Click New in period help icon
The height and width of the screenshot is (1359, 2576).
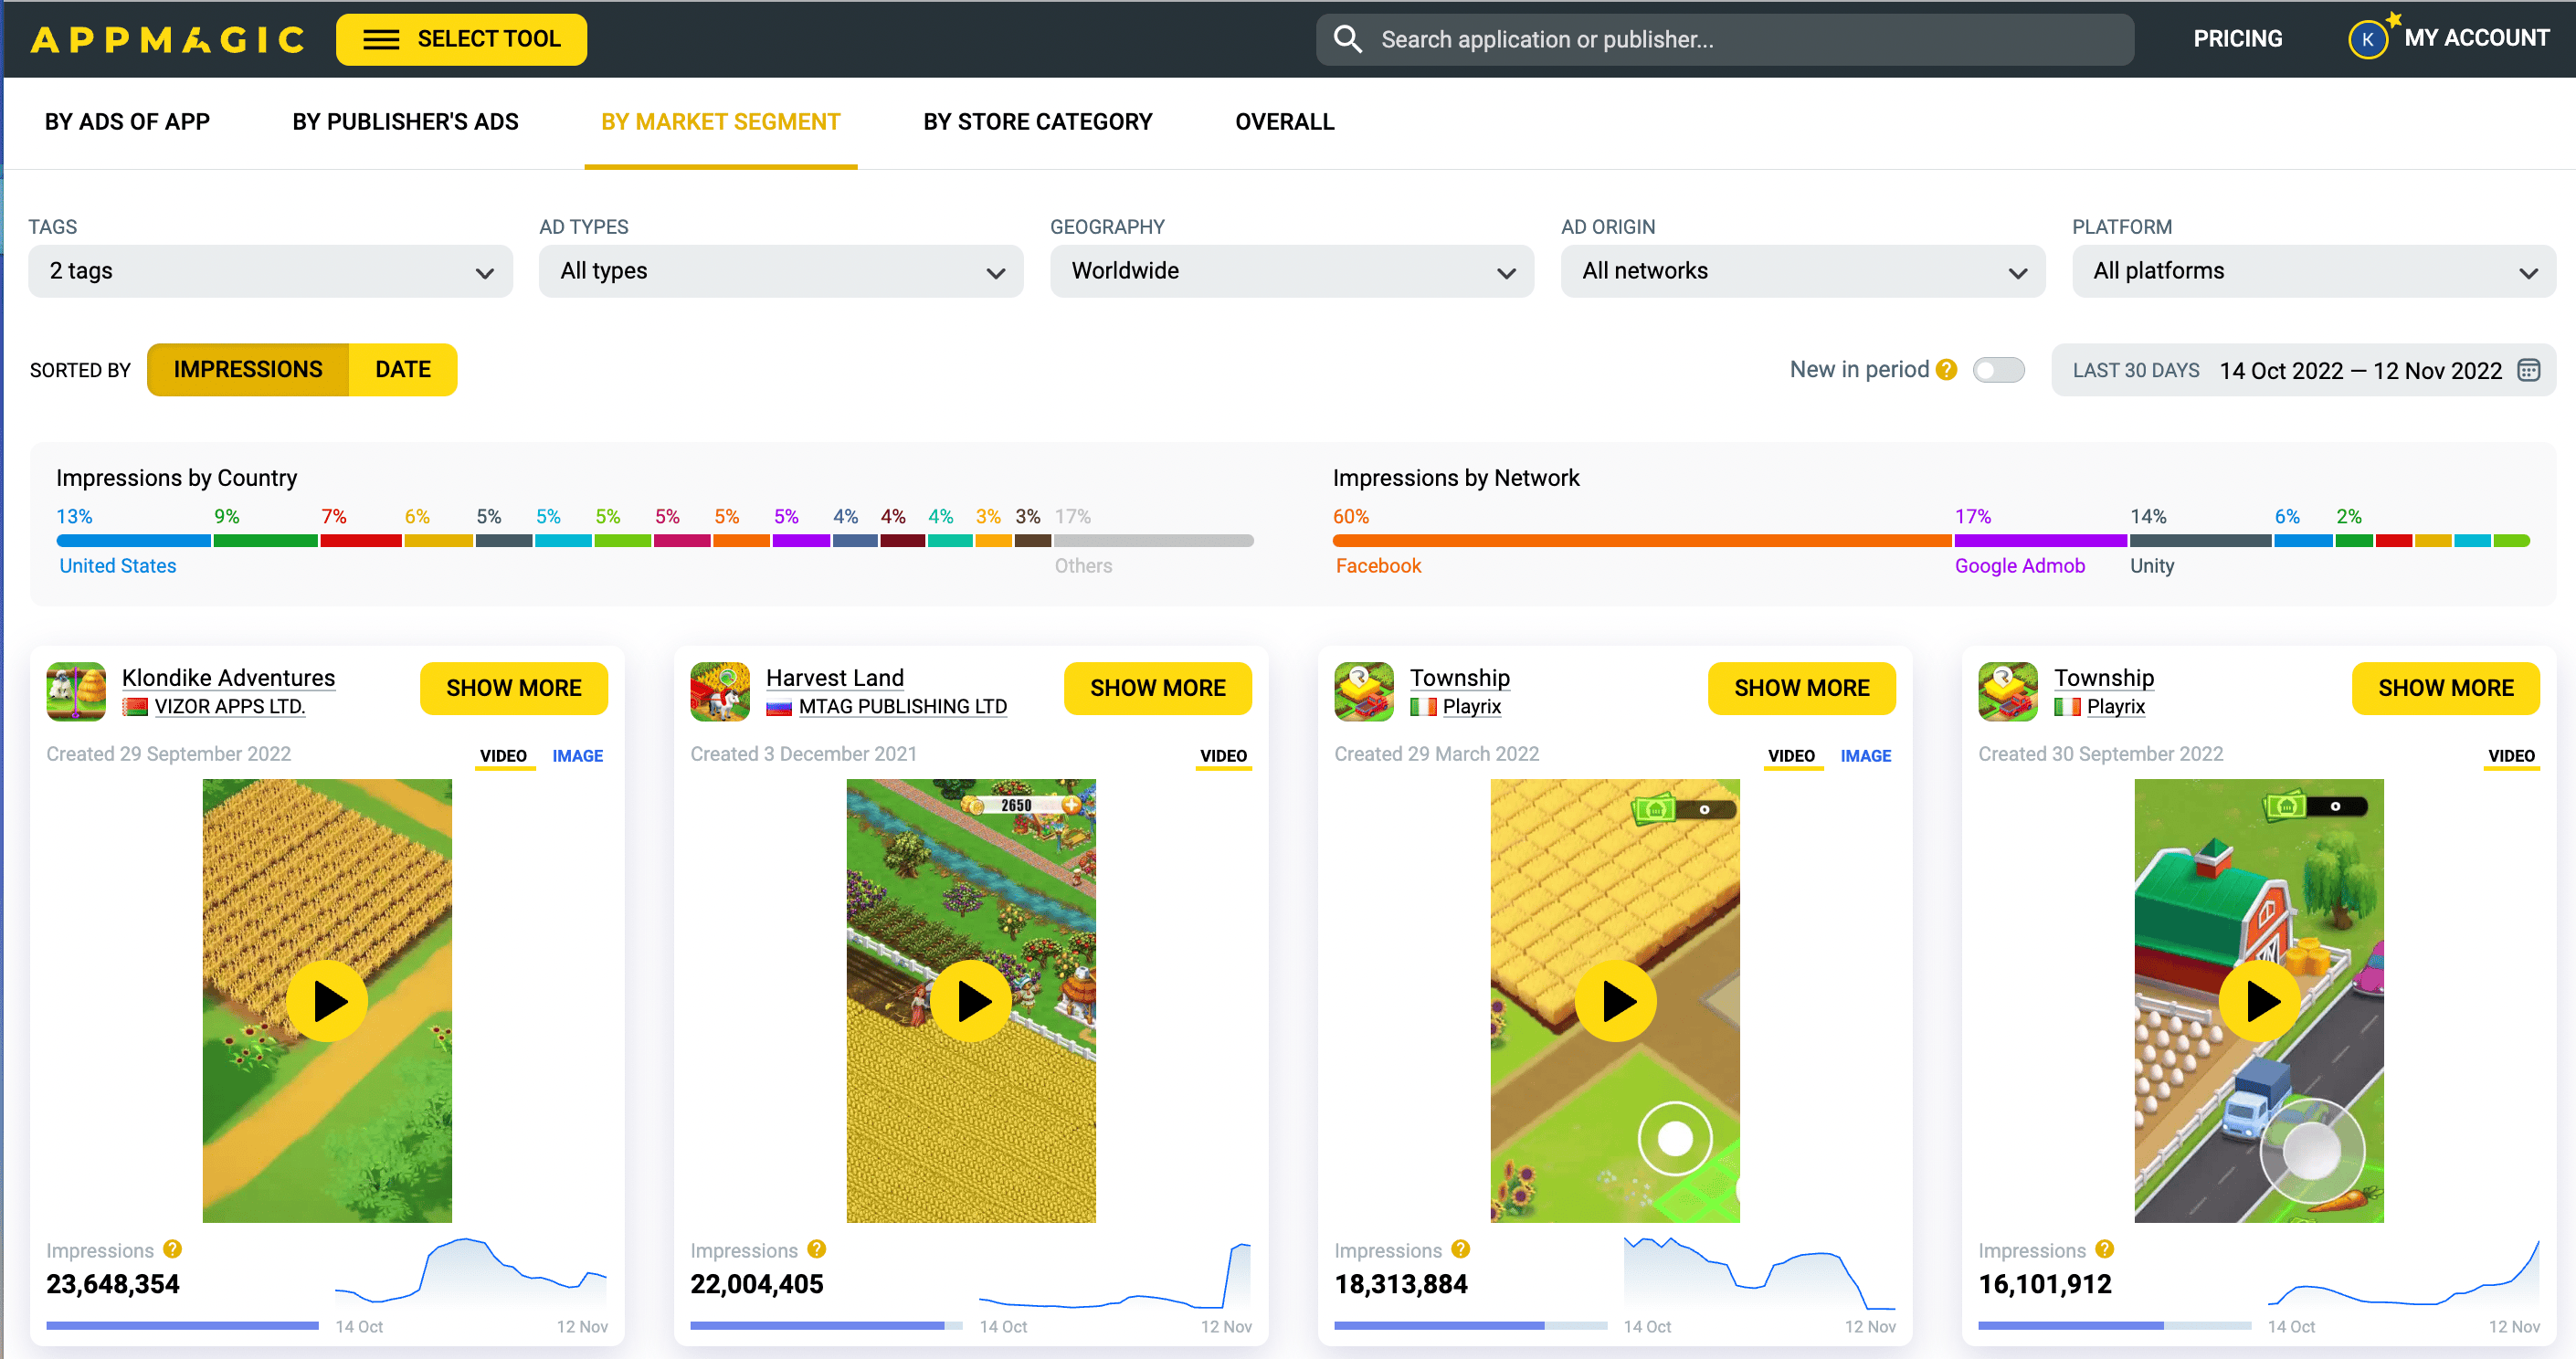click(1945, 370)
